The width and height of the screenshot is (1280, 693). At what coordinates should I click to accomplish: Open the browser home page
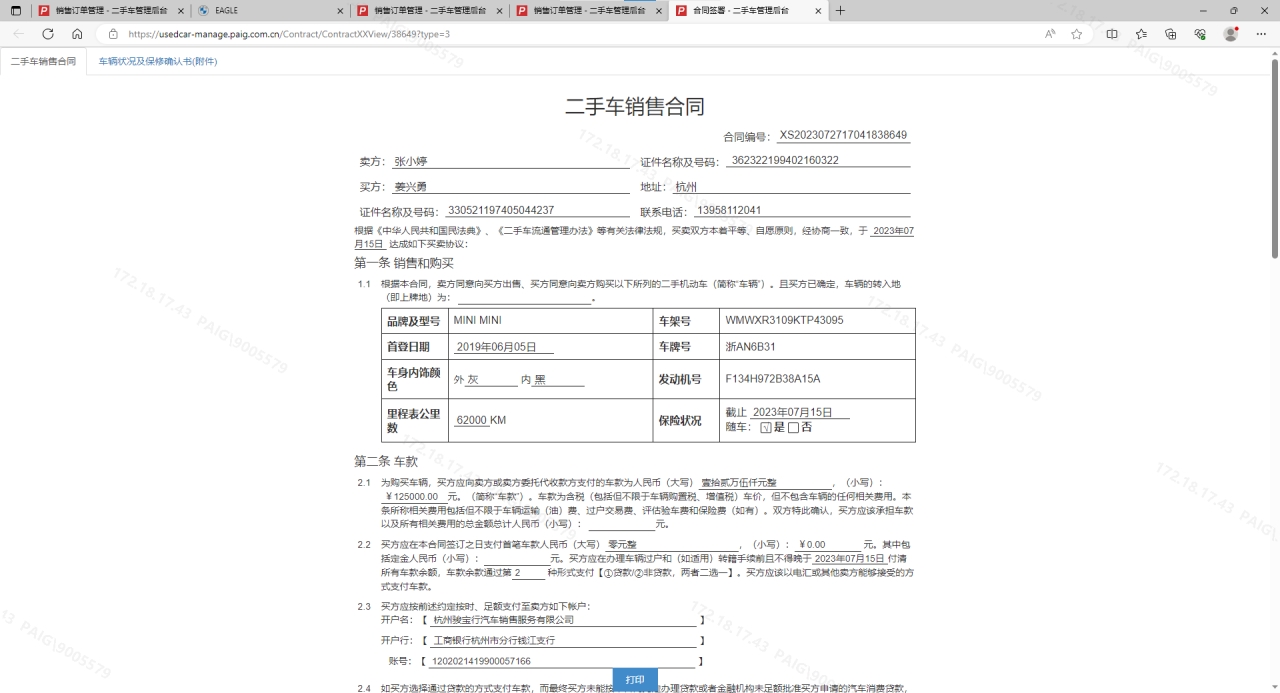(x=77, y=34)
